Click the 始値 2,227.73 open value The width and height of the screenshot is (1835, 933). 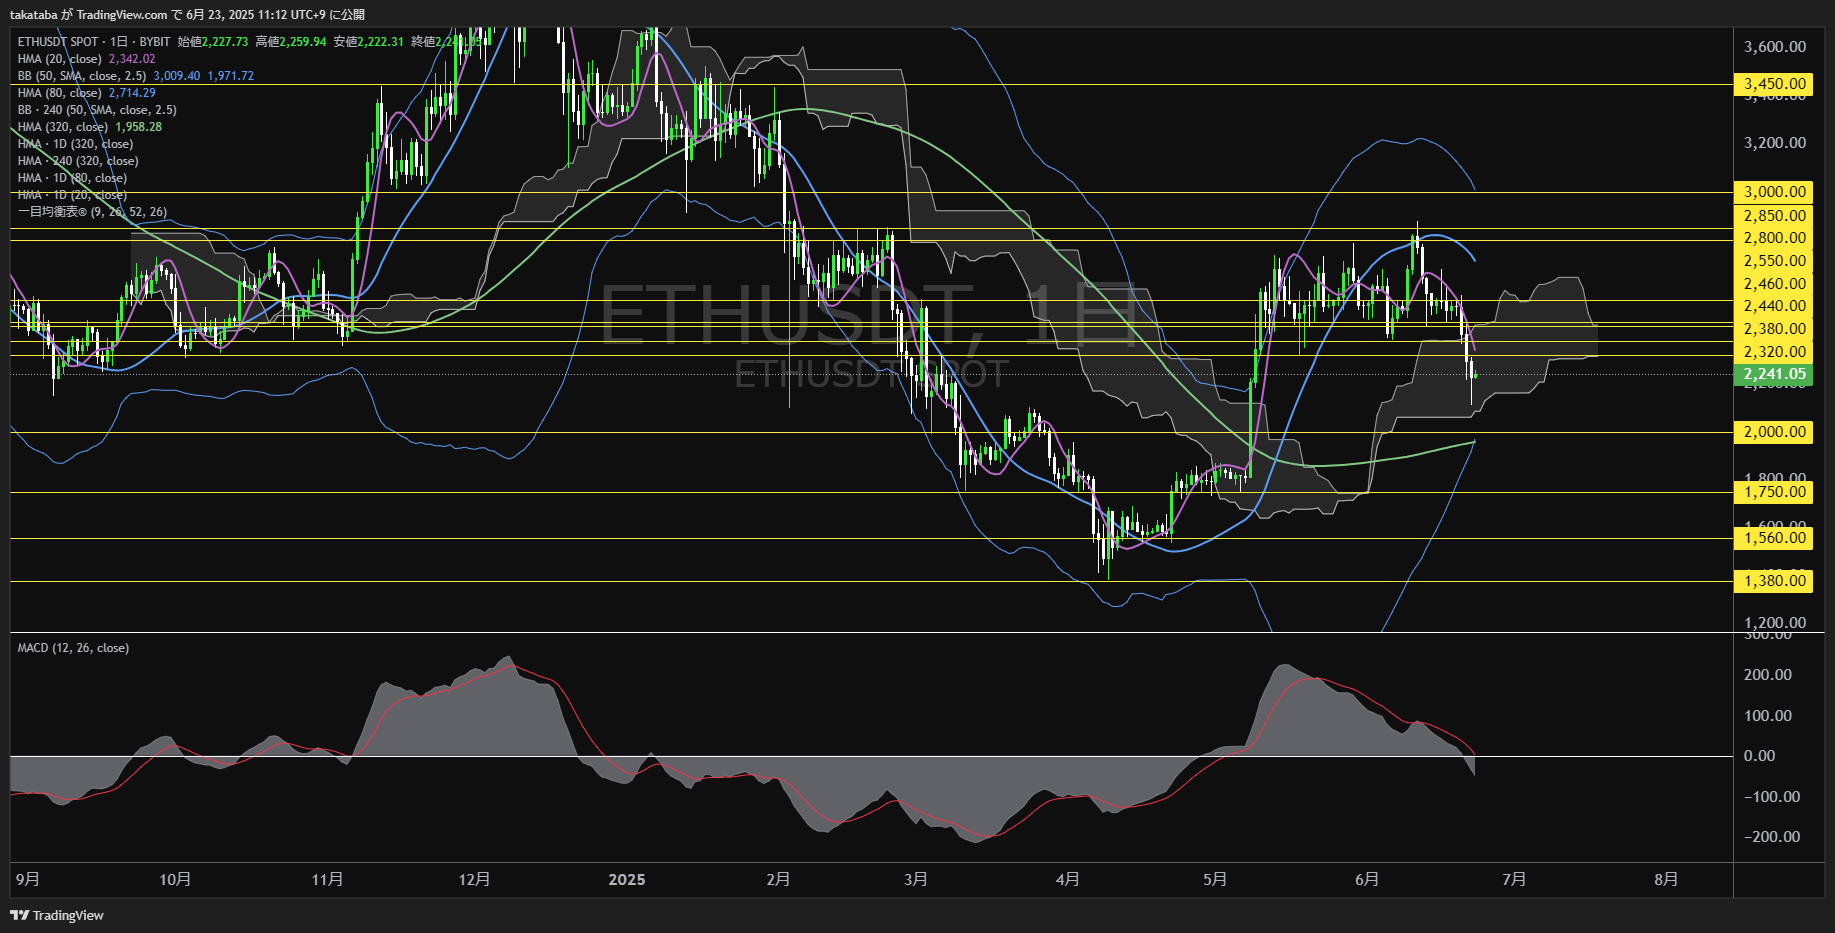click(213, 42)
